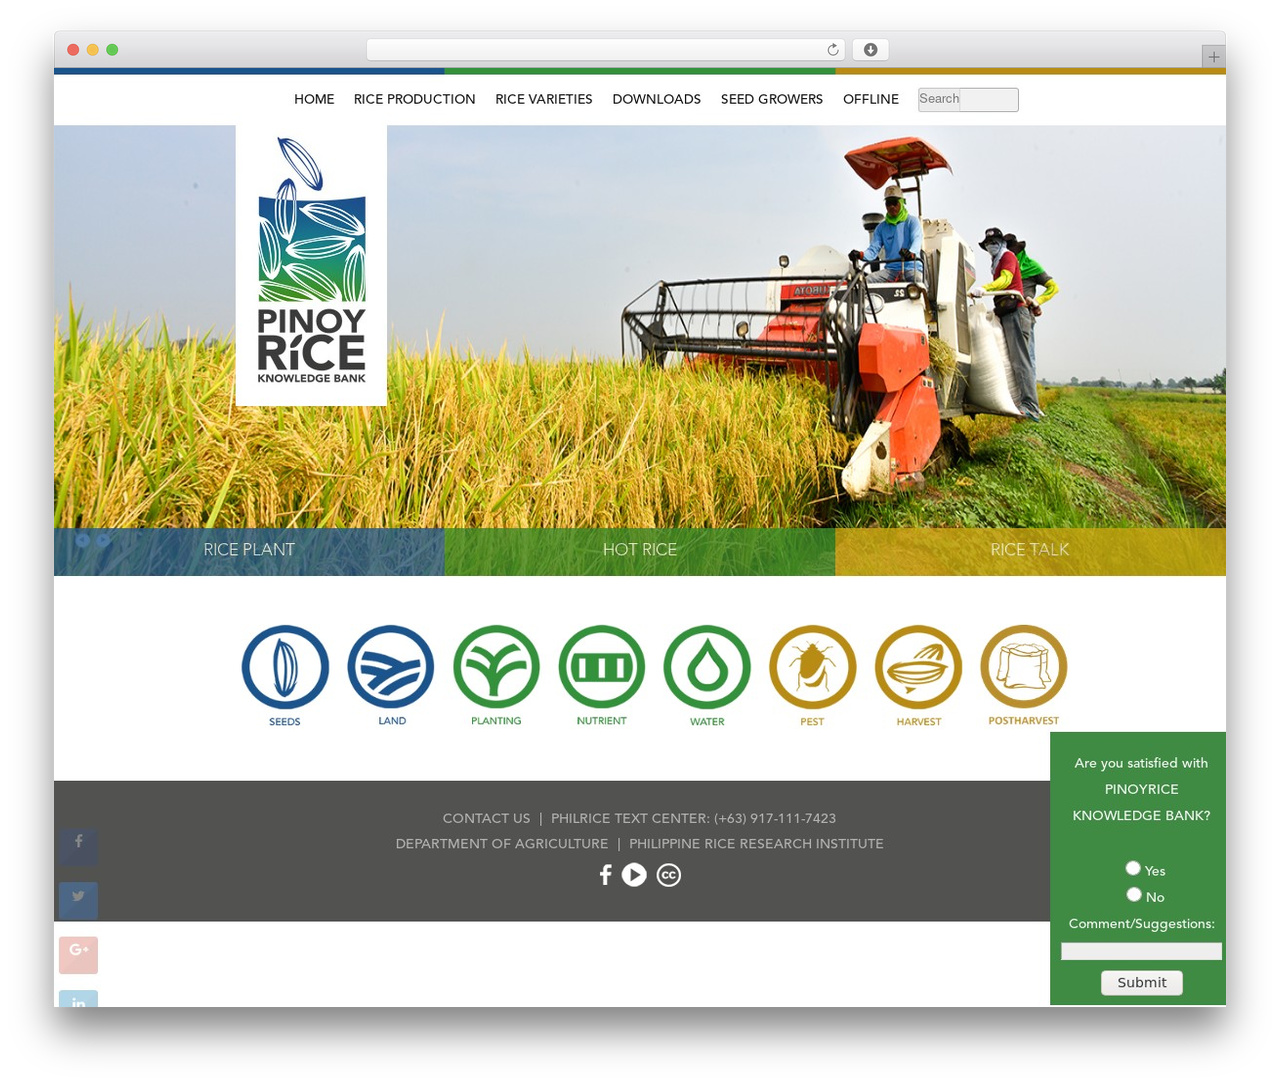
Task: Switch to the Hot Rice tab
Action: click(640, 551)
